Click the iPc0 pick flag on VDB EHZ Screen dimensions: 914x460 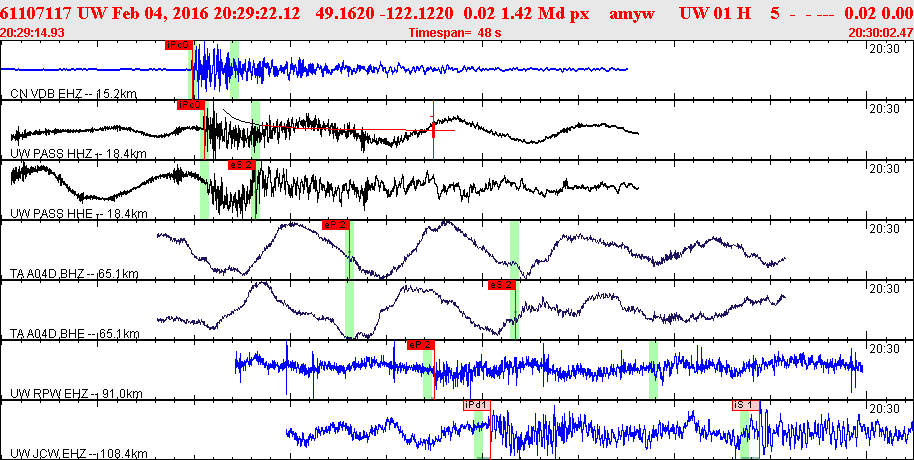pos(179,45)
